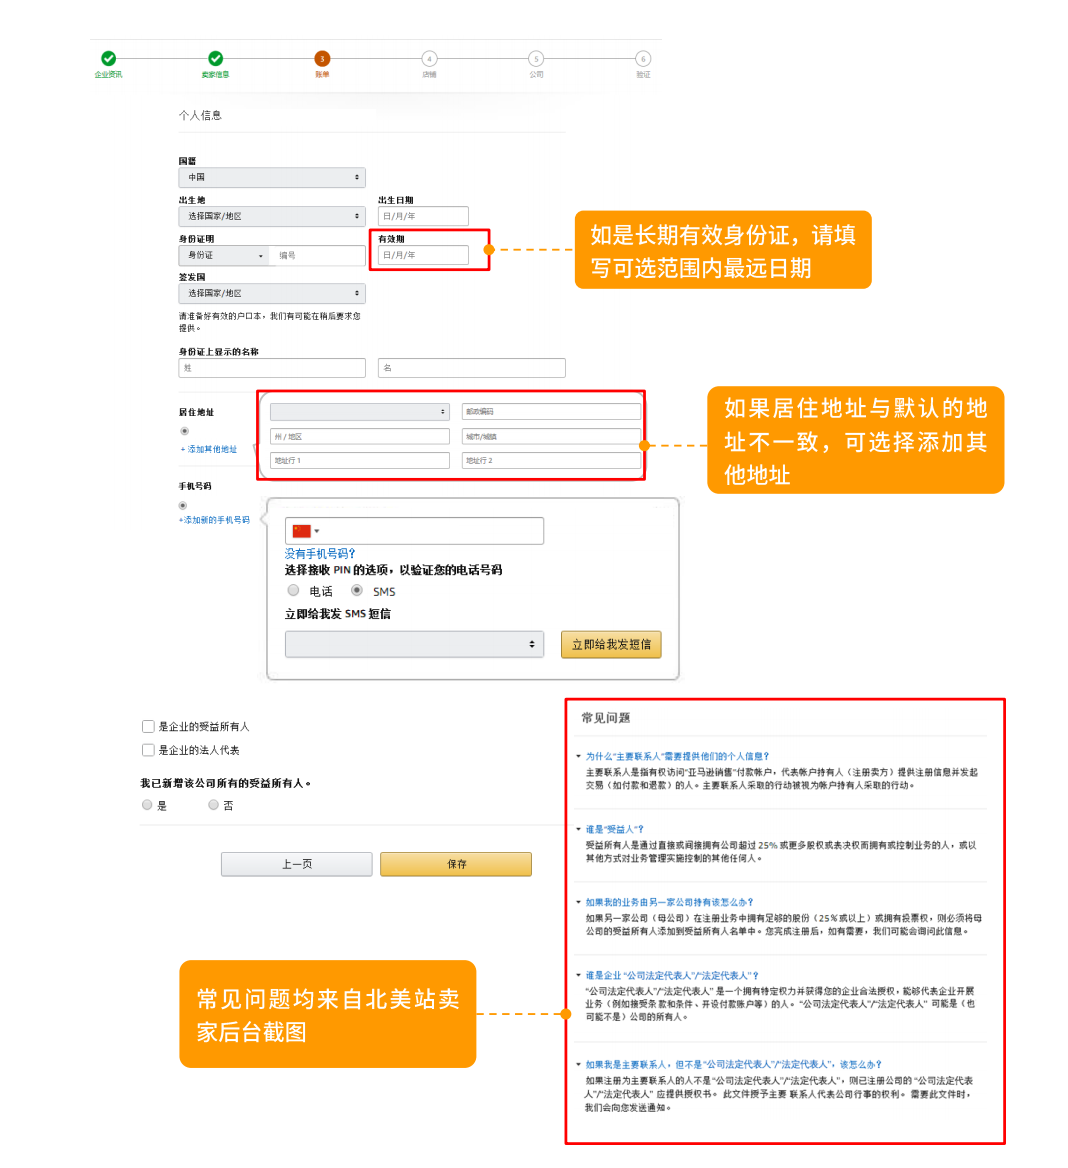Click the 公司 step 5 indicator
This screenshot has width=1068, height=1168.
(x=536, y=58)
